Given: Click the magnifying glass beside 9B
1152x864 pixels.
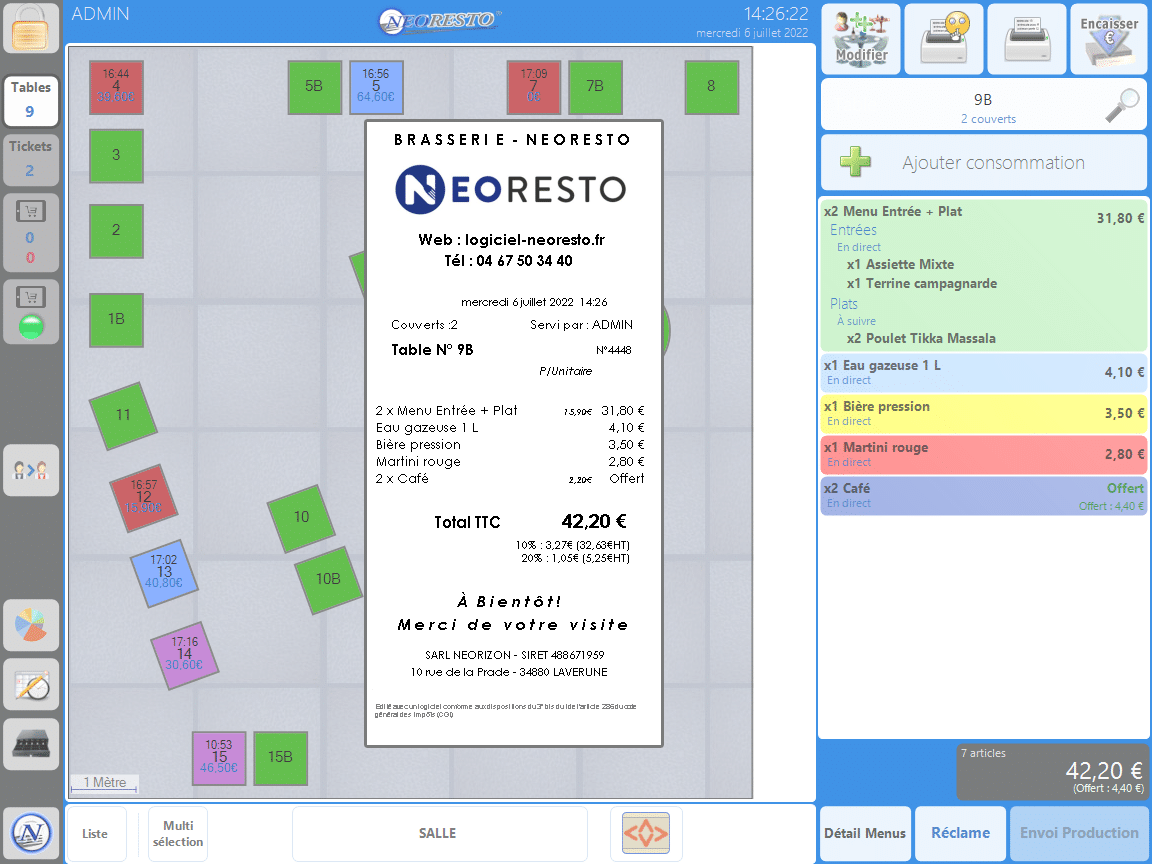Looking at the screenshot, I should click(x=1122, y=106).
